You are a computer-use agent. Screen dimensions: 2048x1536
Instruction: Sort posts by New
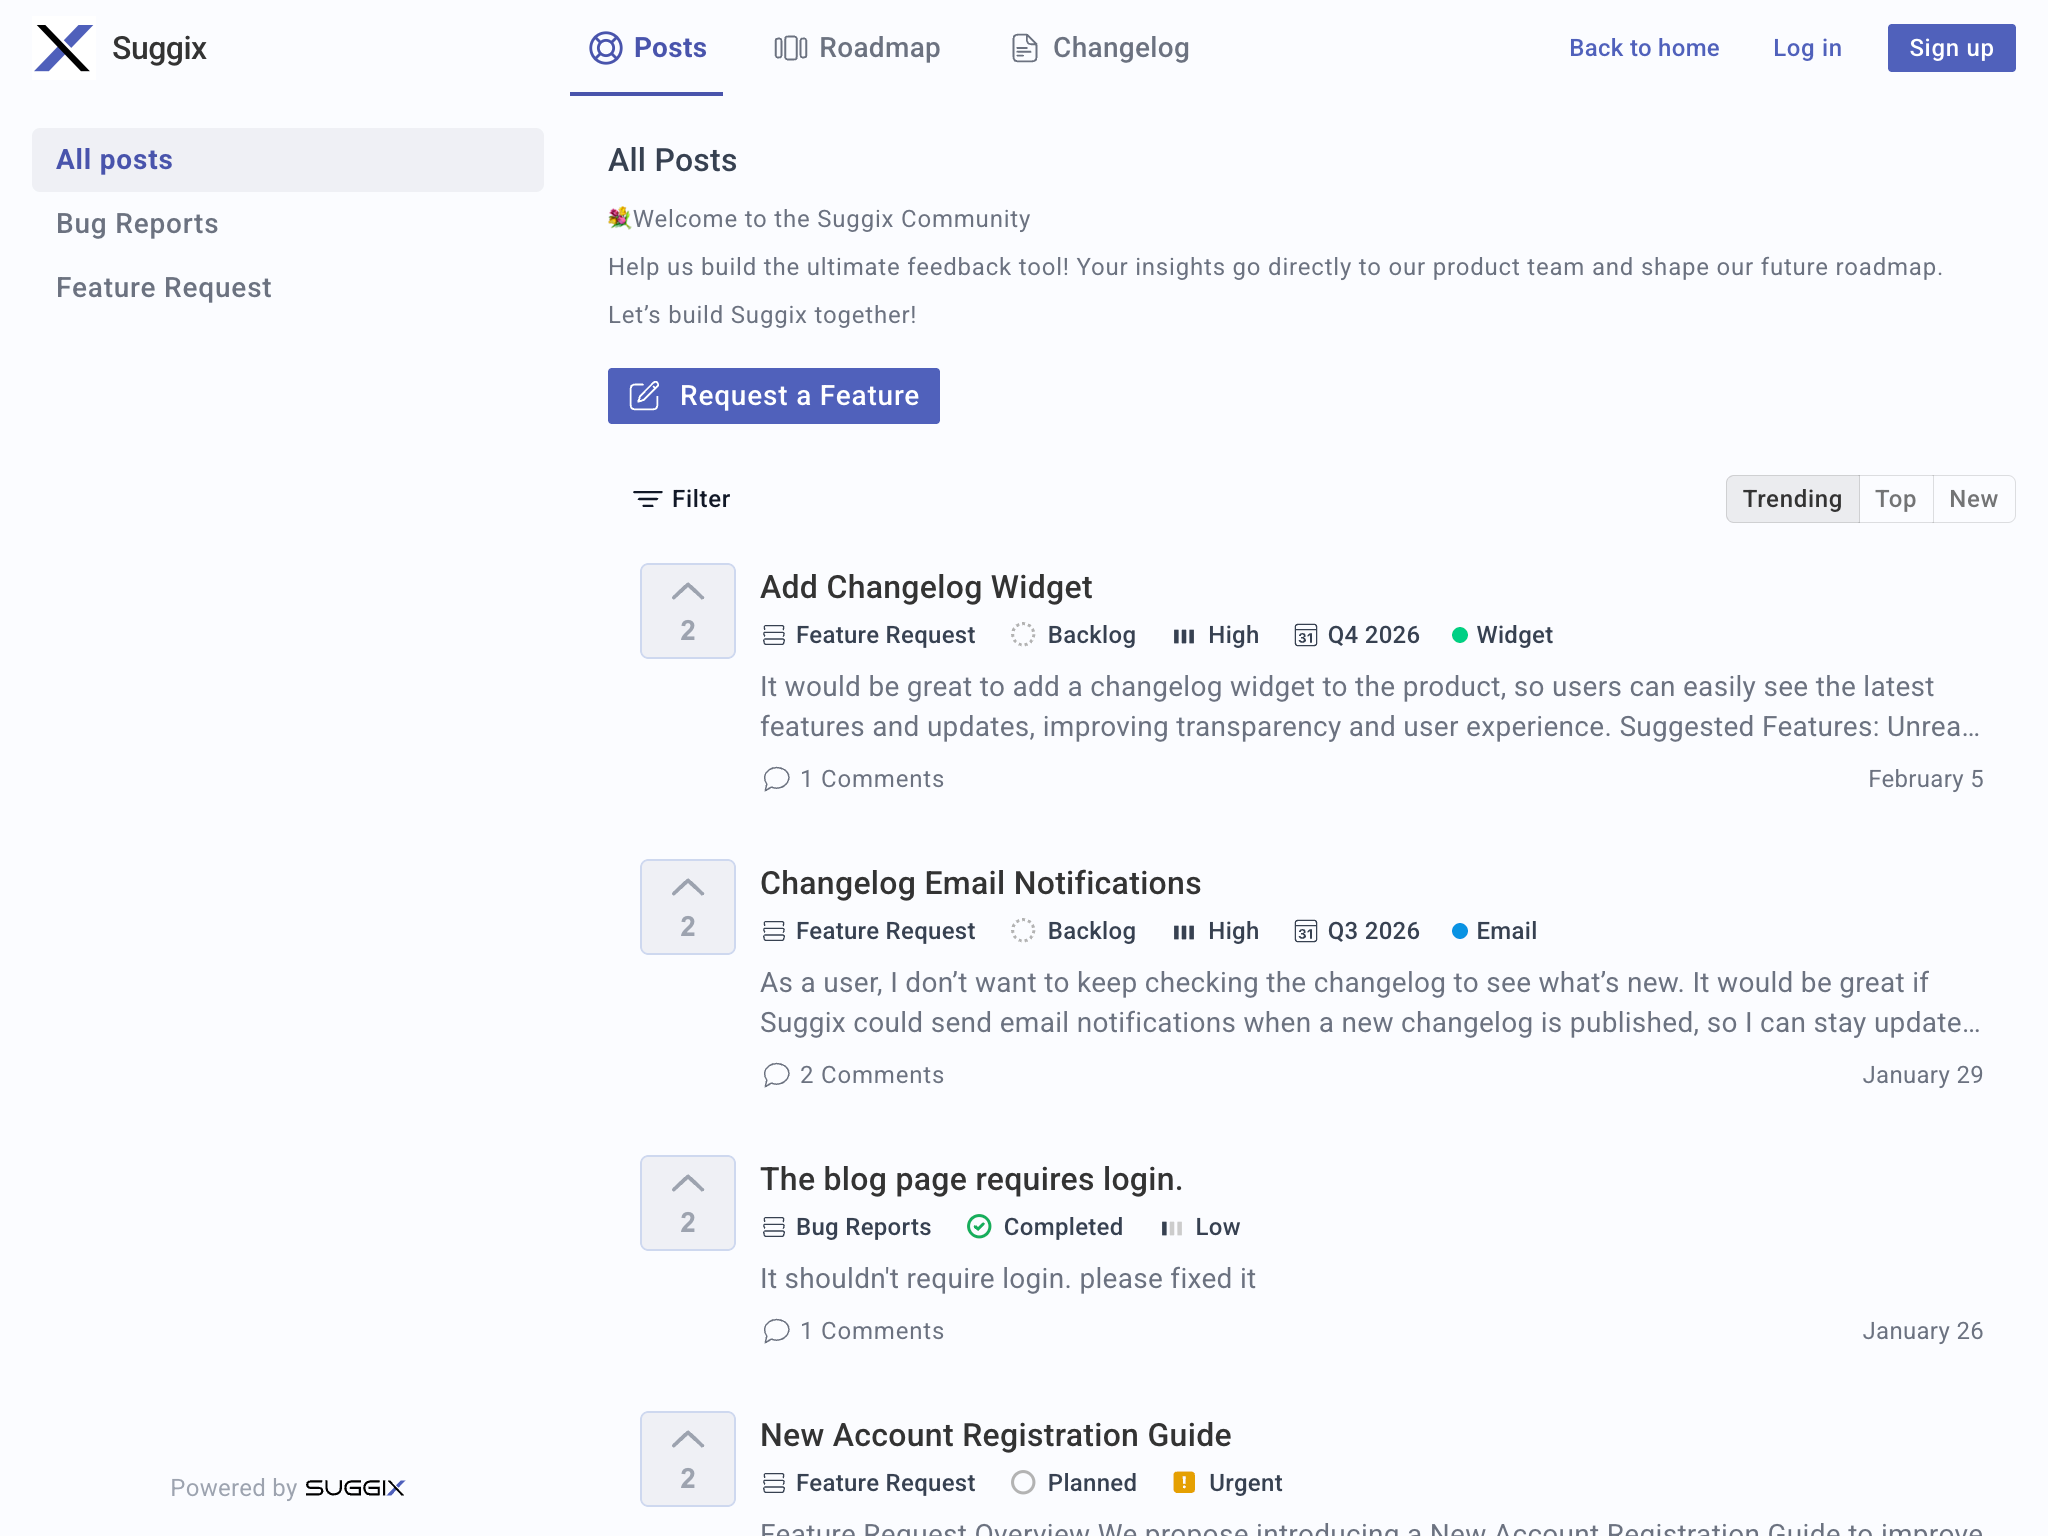click(1973, 499)
